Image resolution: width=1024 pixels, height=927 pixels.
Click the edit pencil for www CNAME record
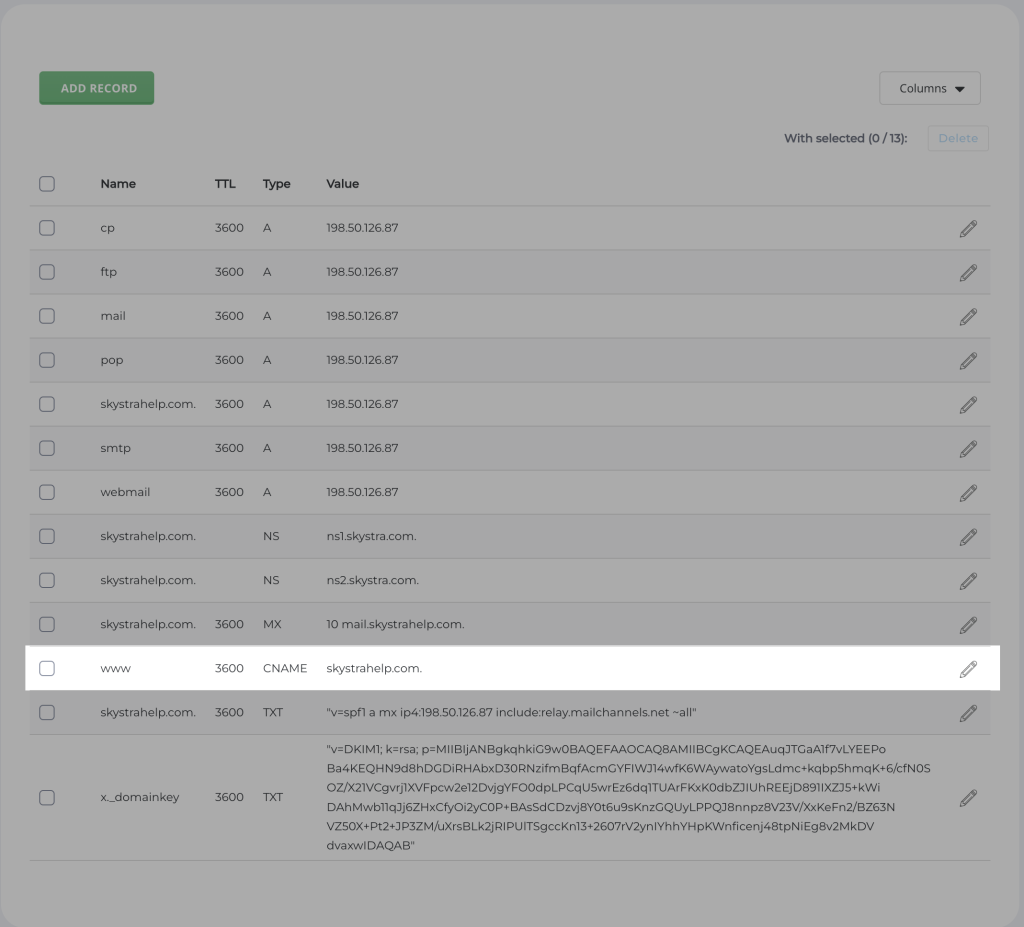[967, 669]
